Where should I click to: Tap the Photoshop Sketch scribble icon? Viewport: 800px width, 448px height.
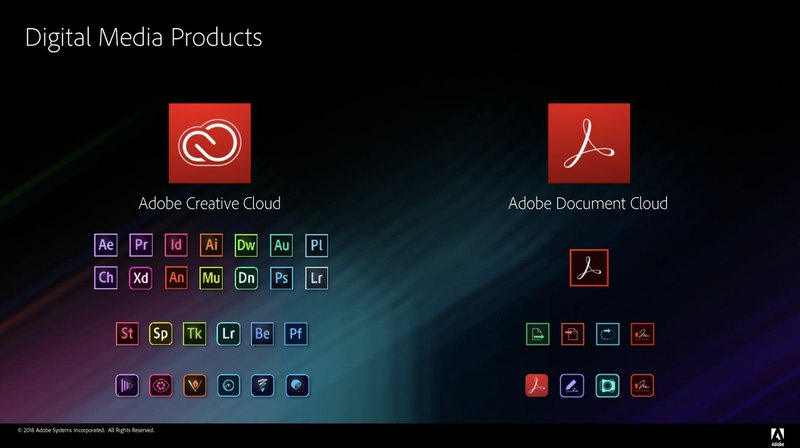tap(262, 385)
